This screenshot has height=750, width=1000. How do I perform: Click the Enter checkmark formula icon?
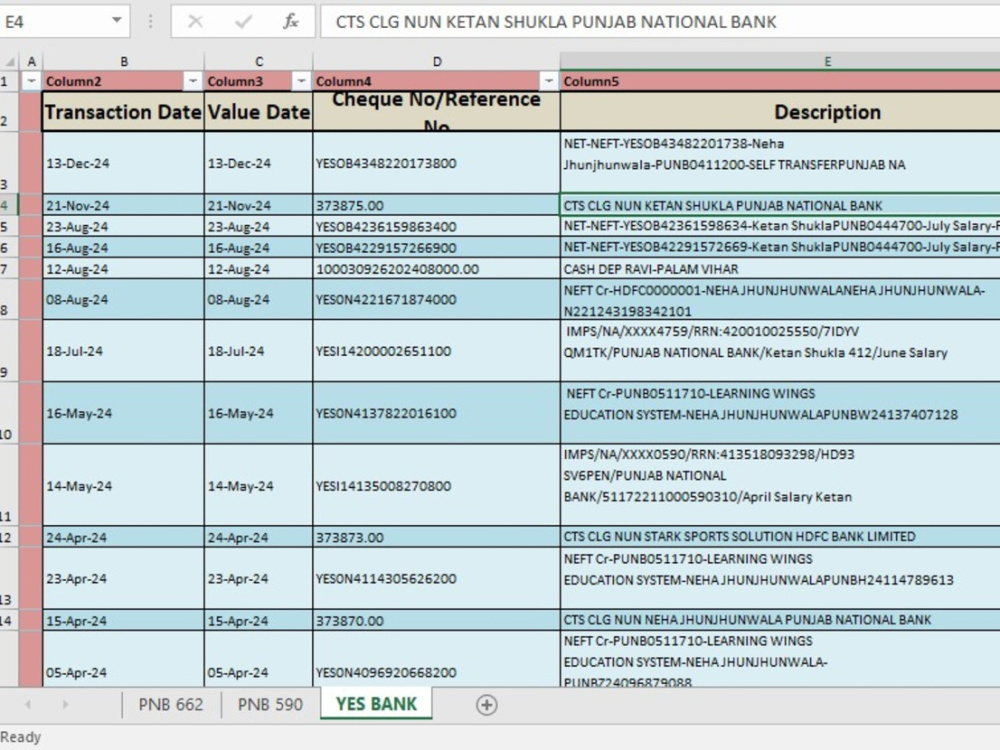point(243,22)
